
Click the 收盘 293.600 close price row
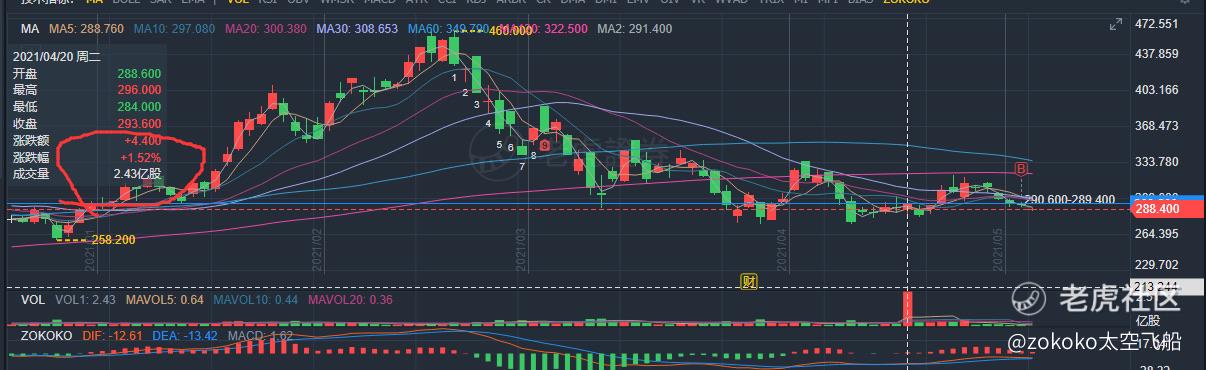point(86,123)
